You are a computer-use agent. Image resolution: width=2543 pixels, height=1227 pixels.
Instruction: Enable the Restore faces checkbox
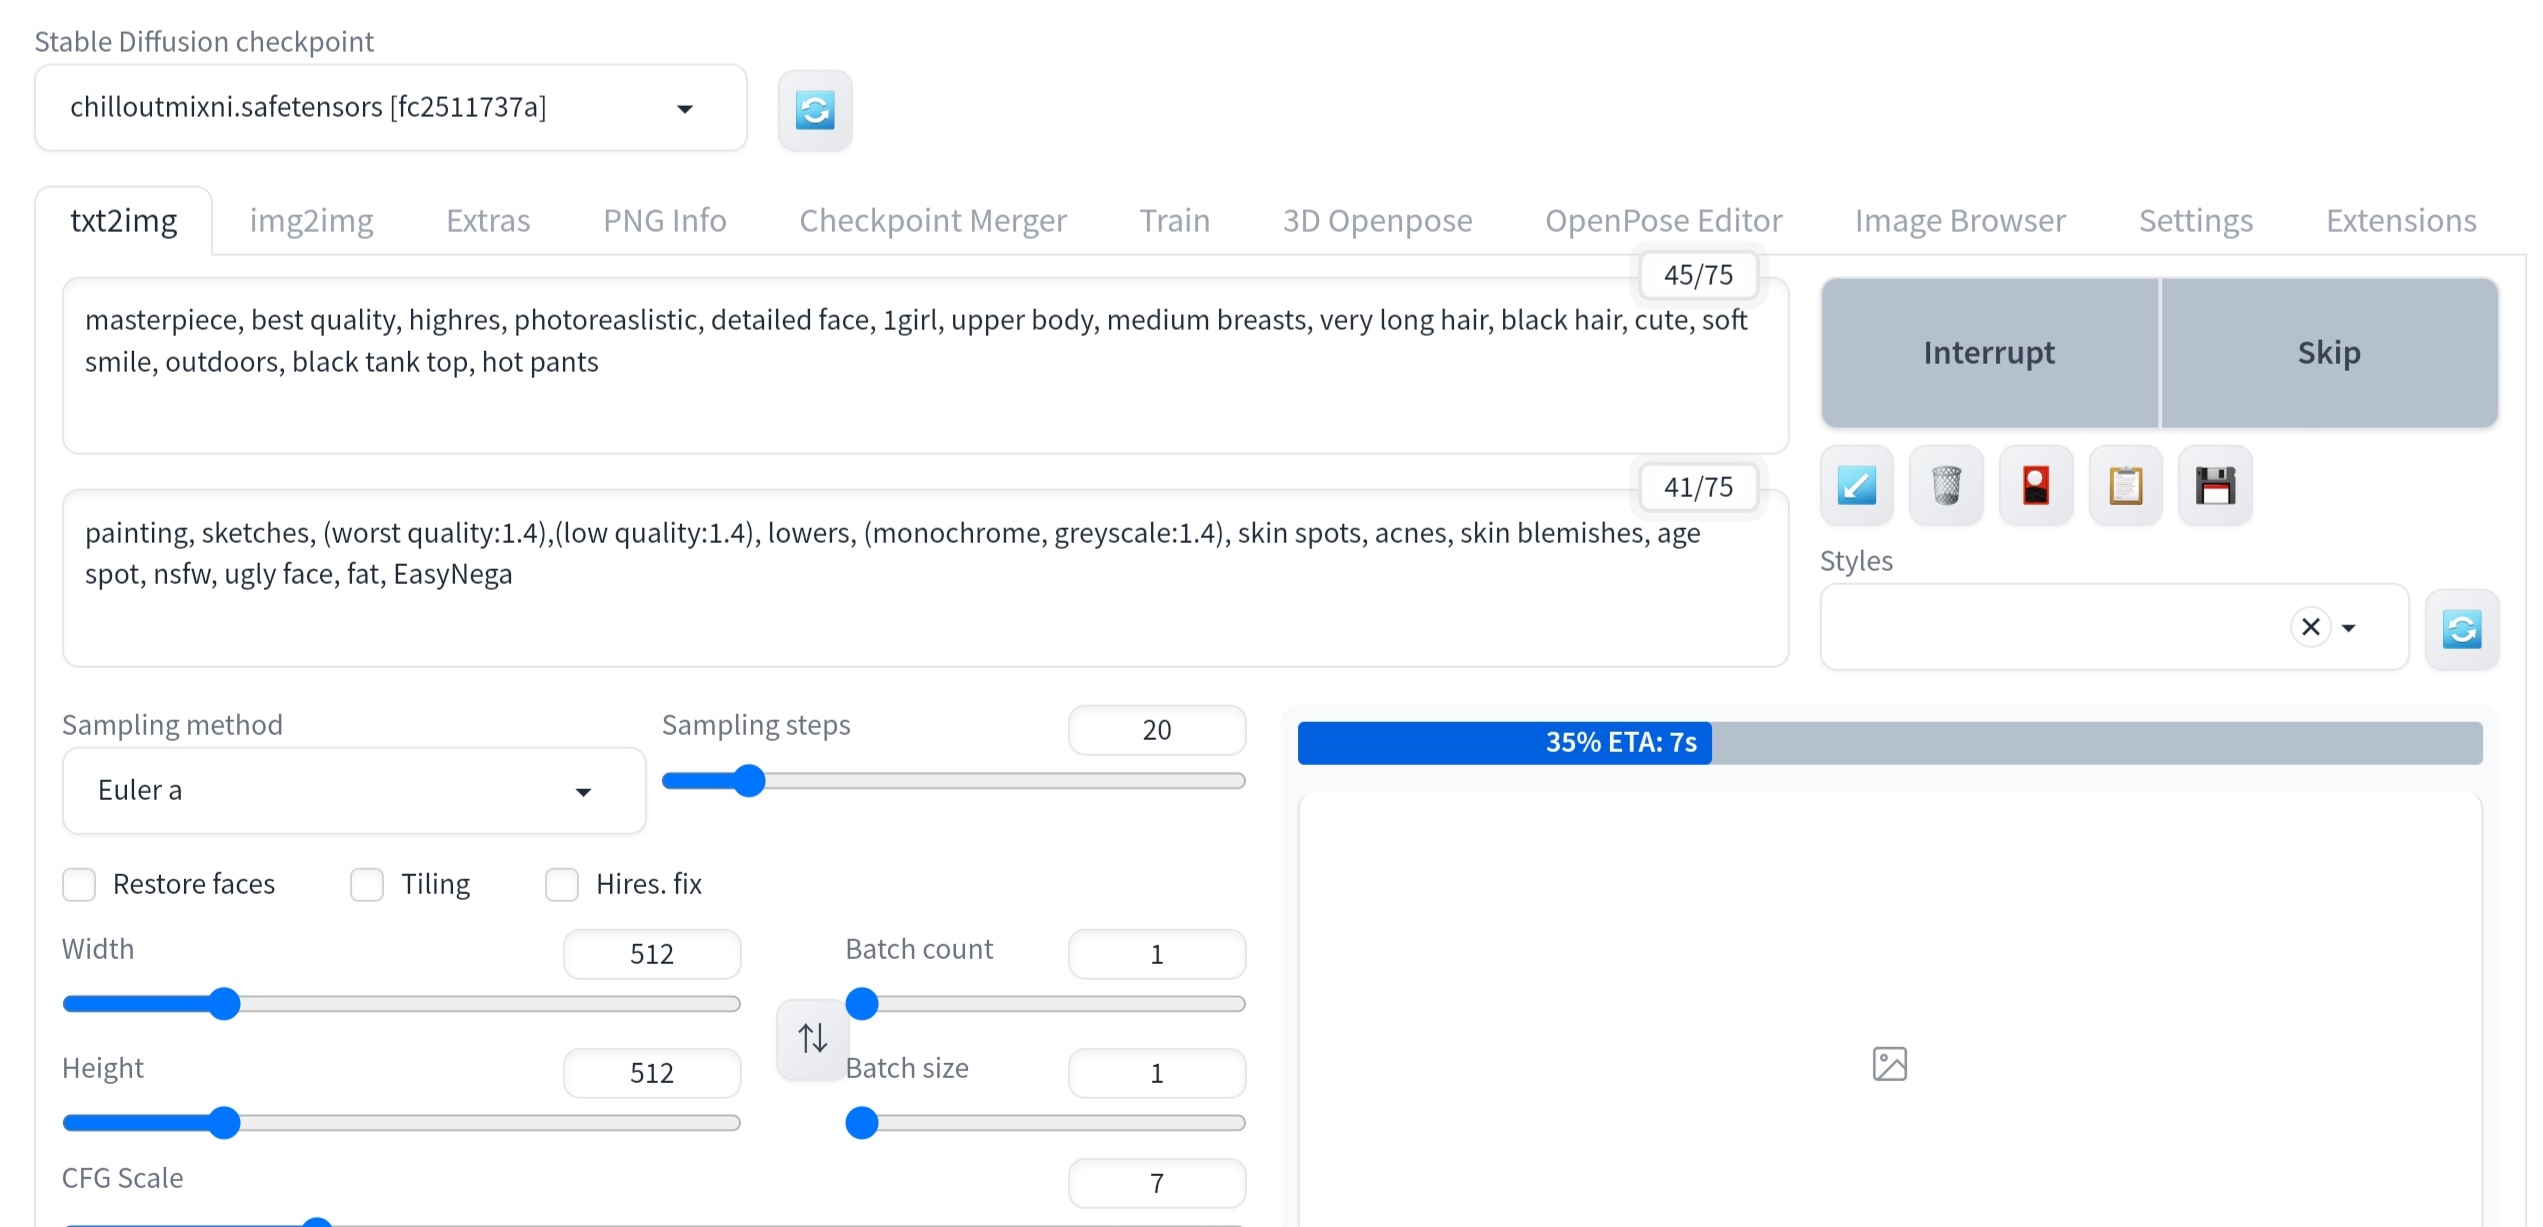point(79,884)
